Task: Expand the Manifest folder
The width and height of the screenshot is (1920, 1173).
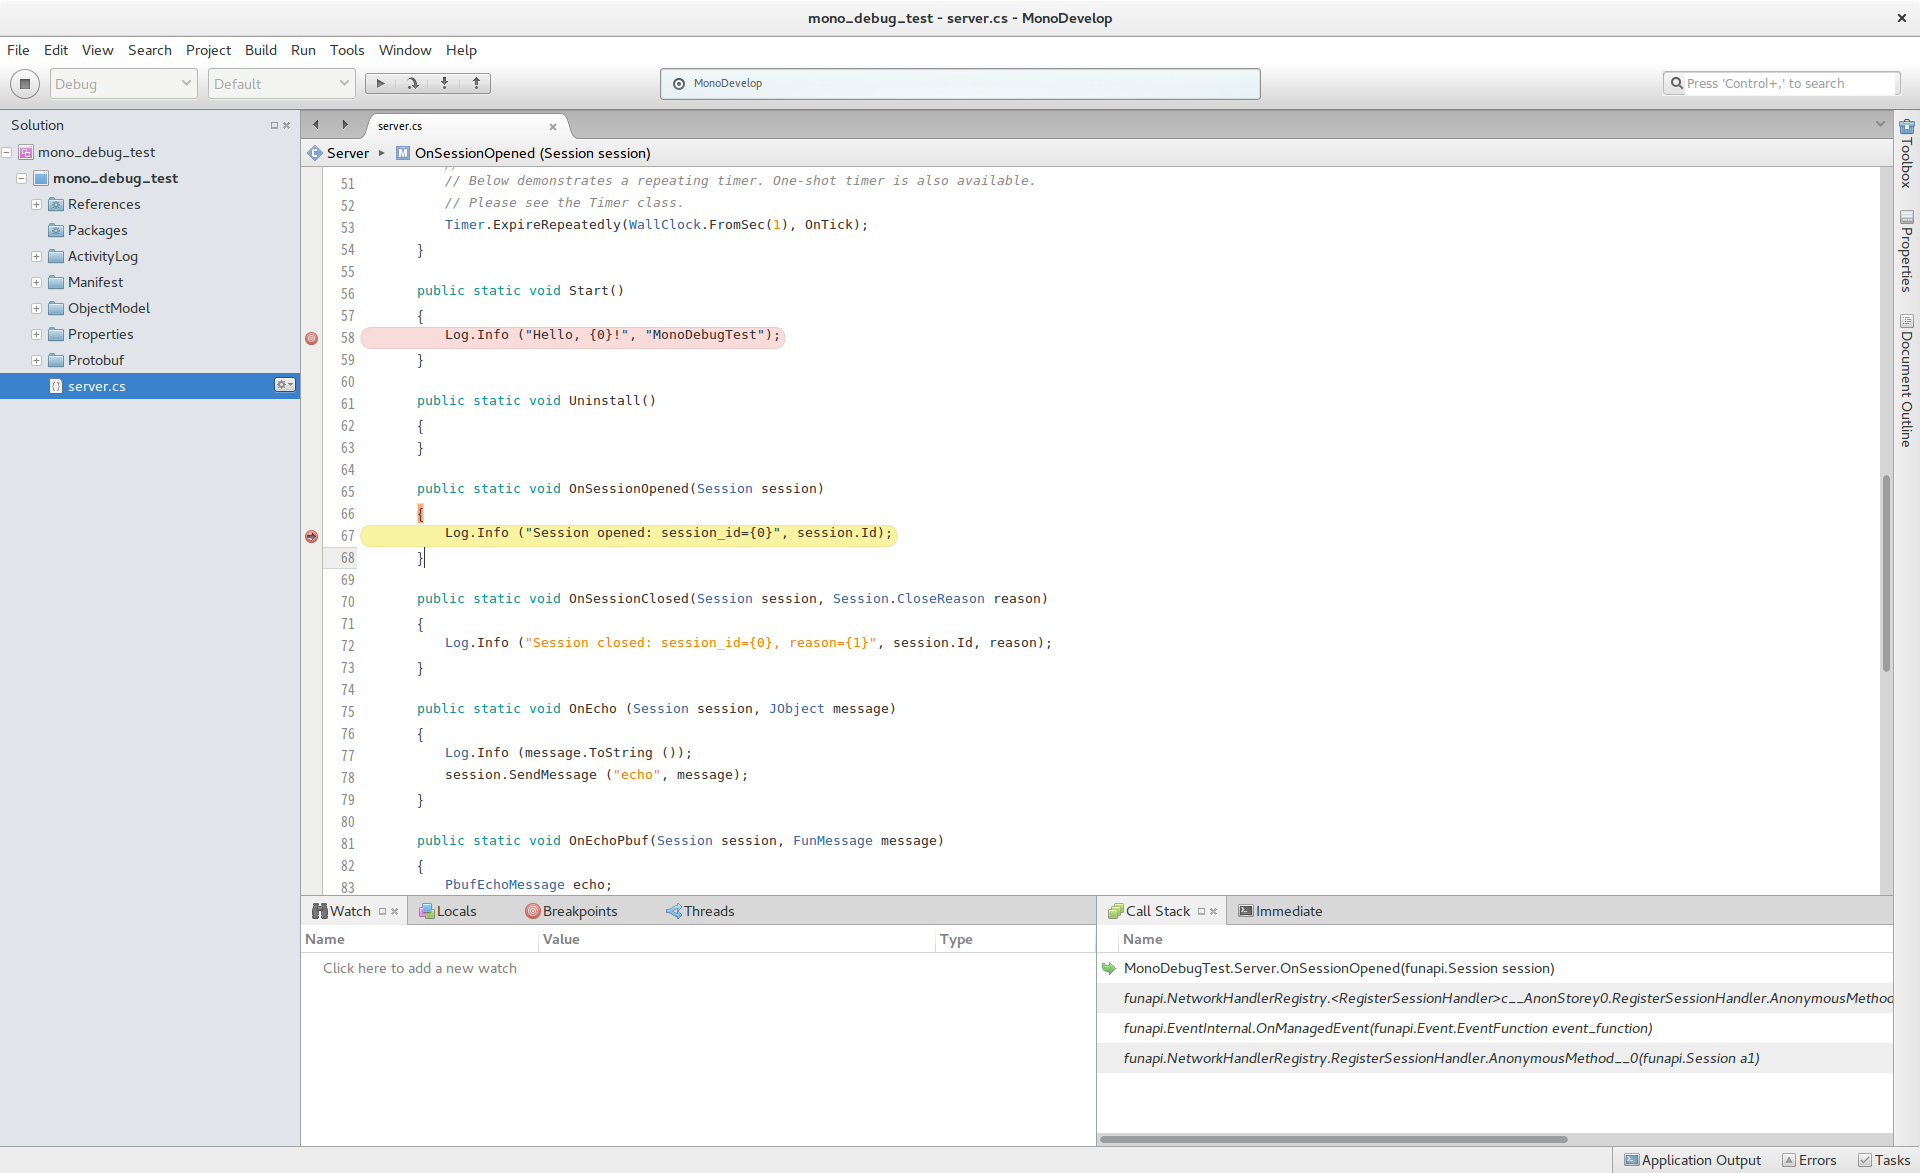Action: (x=36, y=282)
